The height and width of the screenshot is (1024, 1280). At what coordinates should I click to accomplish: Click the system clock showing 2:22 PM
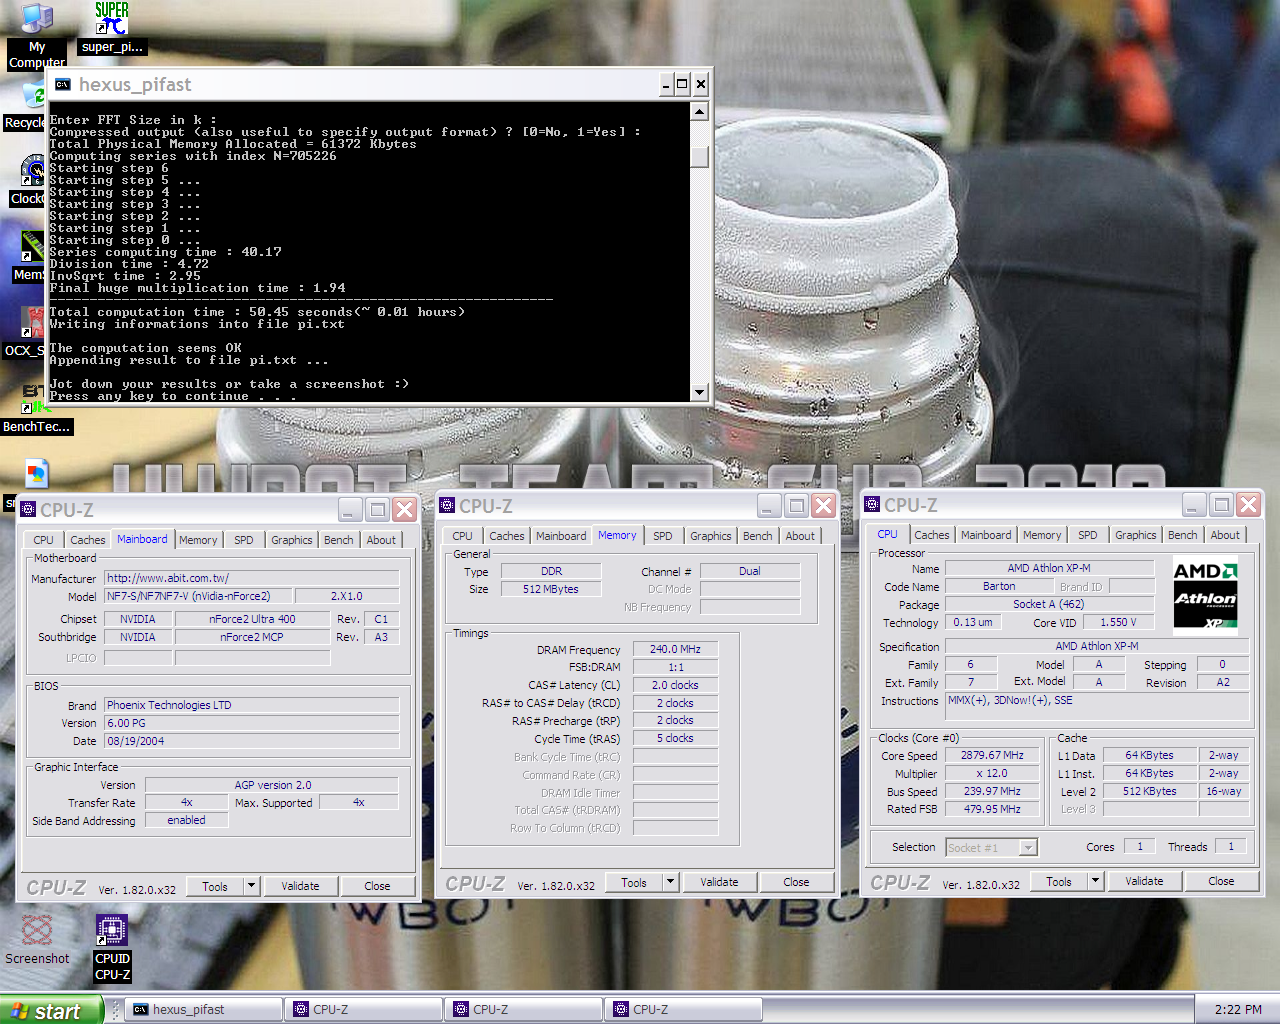click(x=1238, y=1010)
